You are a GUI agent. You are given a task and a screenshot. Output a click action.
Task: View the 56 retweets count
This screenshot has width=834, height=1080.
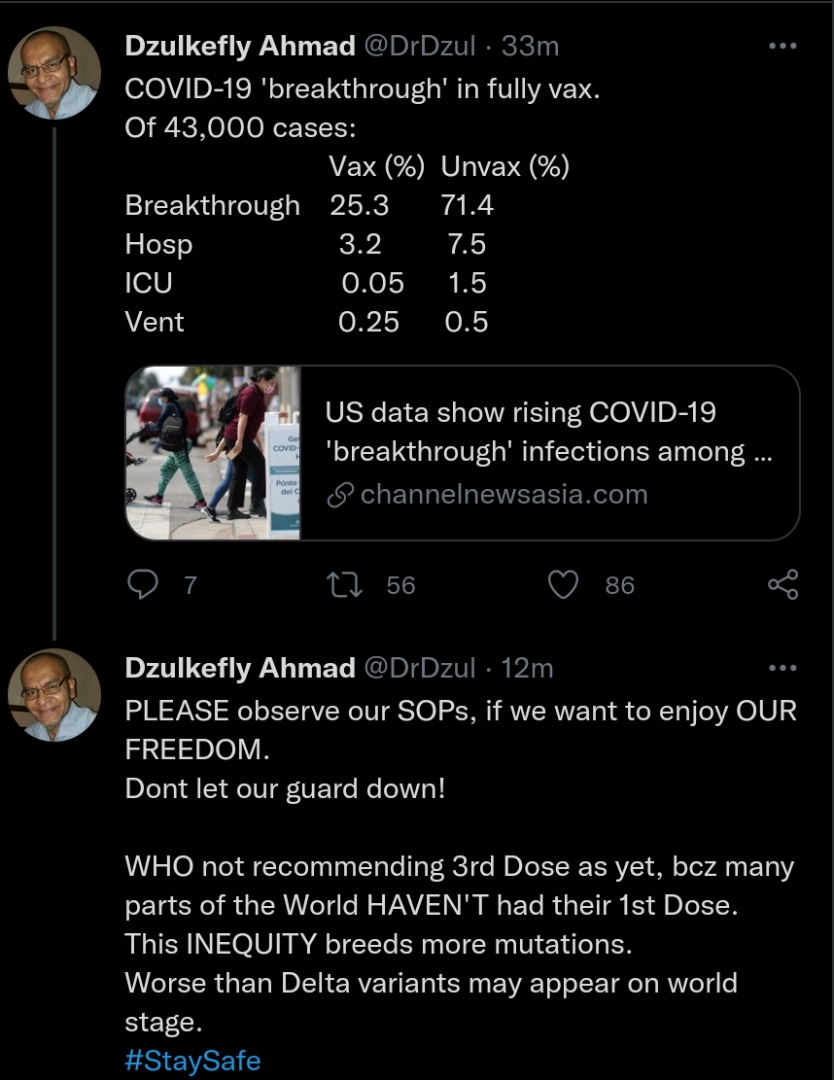click(401, 585)
